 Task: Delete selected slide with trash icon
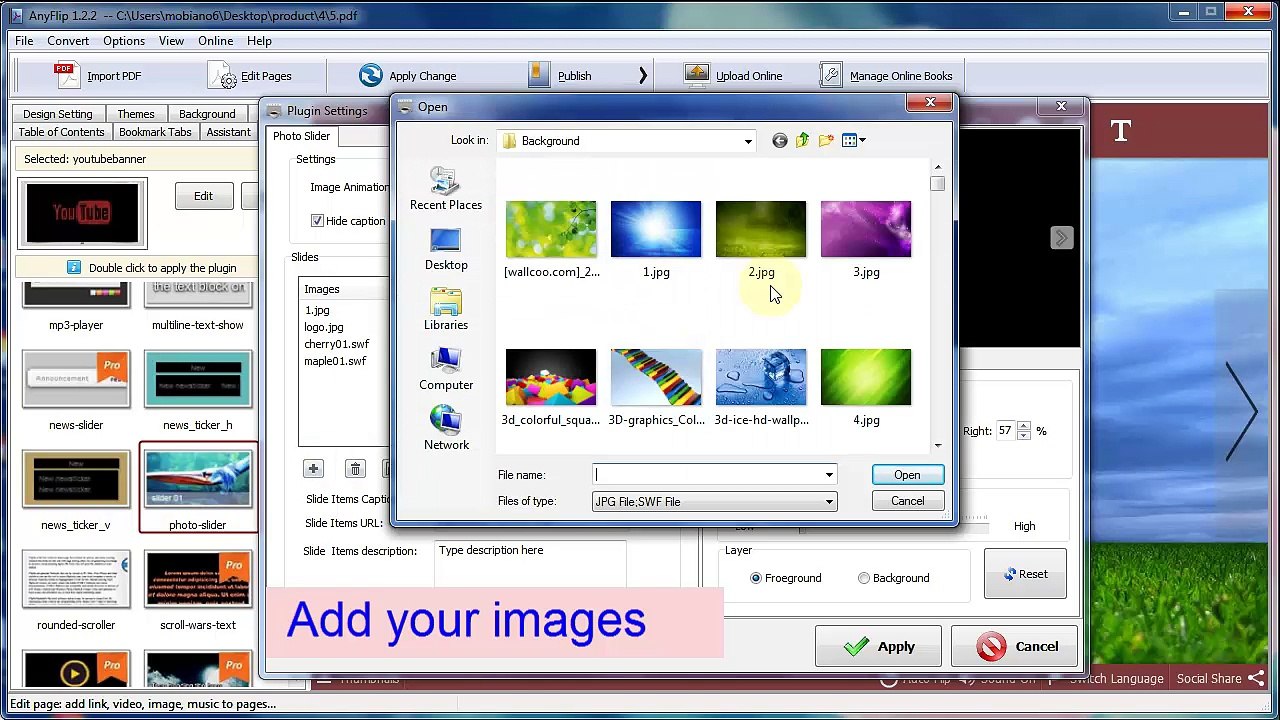355,469
